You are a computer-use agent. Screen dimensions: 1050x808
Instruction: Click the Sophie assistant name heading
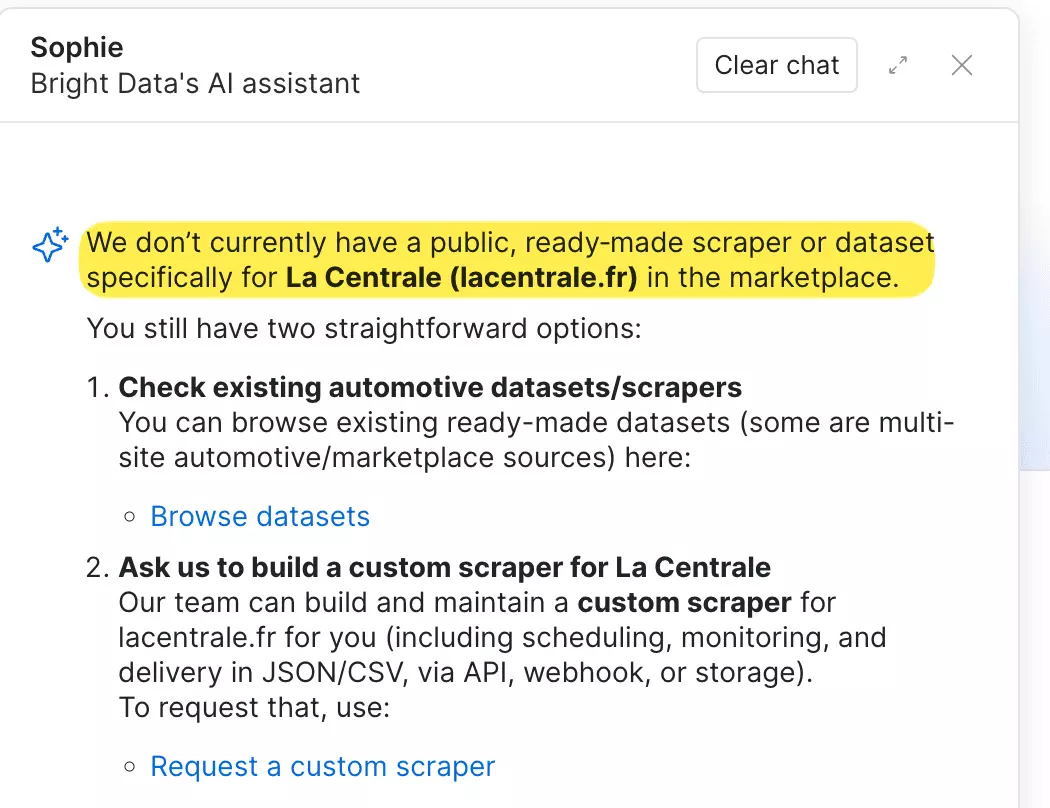(77, 48)
